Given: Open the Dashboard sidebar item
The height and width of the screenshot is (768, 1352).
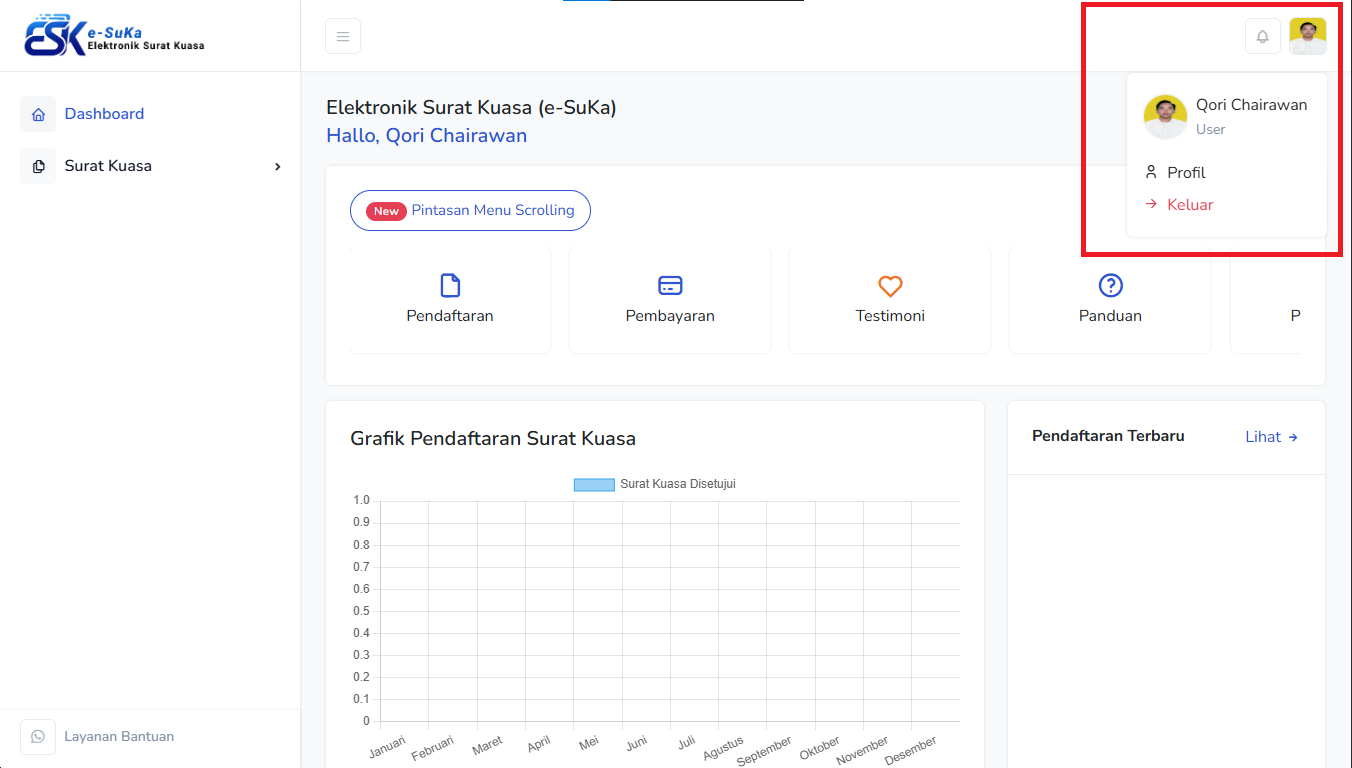Looking at the screenshot, I should pos(104,114).
